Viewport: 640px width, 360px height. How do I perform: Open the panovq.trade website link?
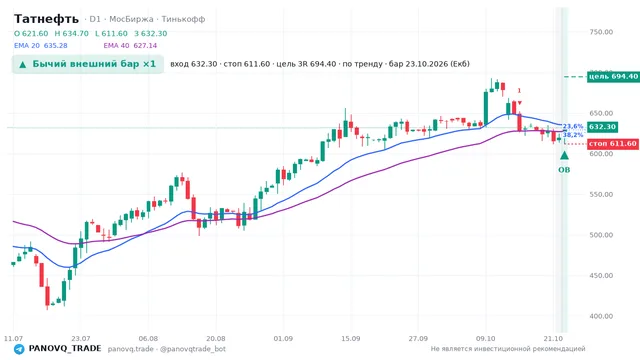pos(131,349)
